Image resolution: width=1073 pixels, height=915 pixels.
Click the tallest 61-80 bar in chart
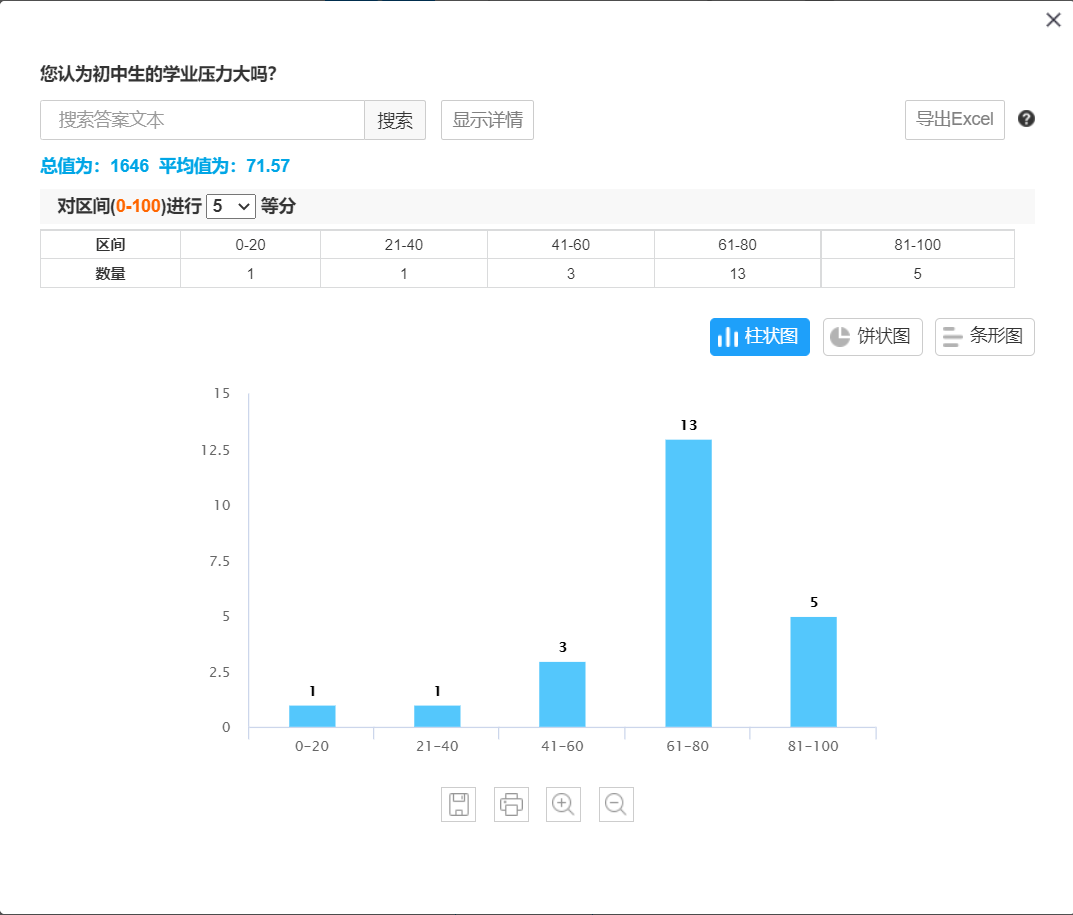tap(688, 583)
